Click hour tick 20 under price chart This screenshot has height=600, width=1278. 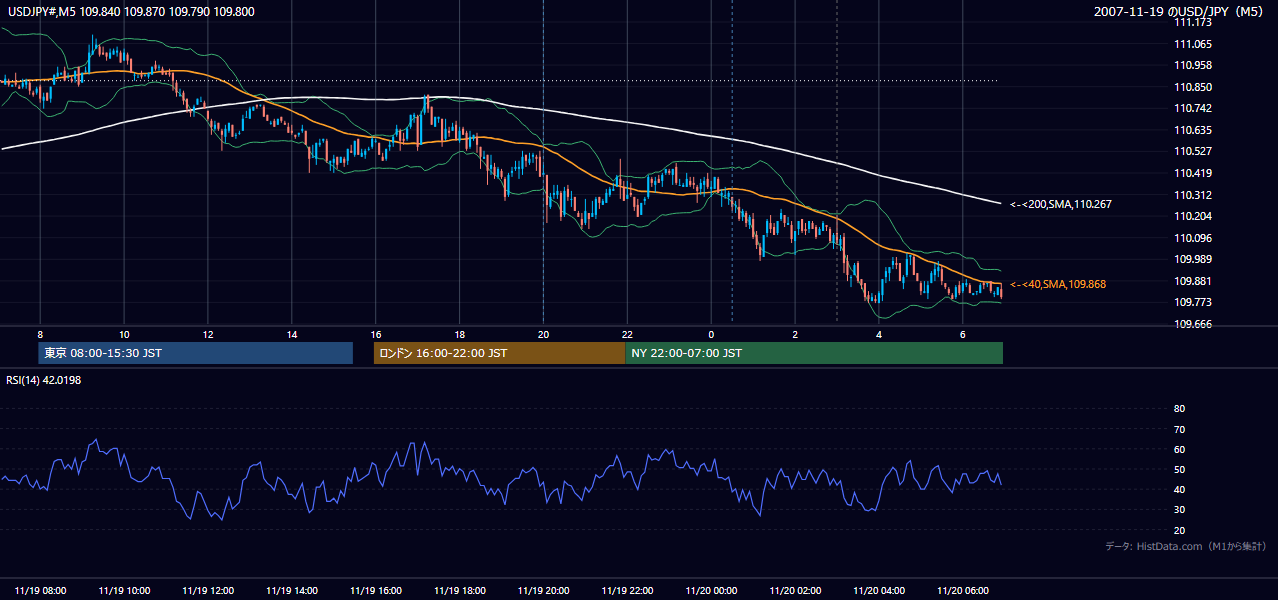tap(543, 334)
